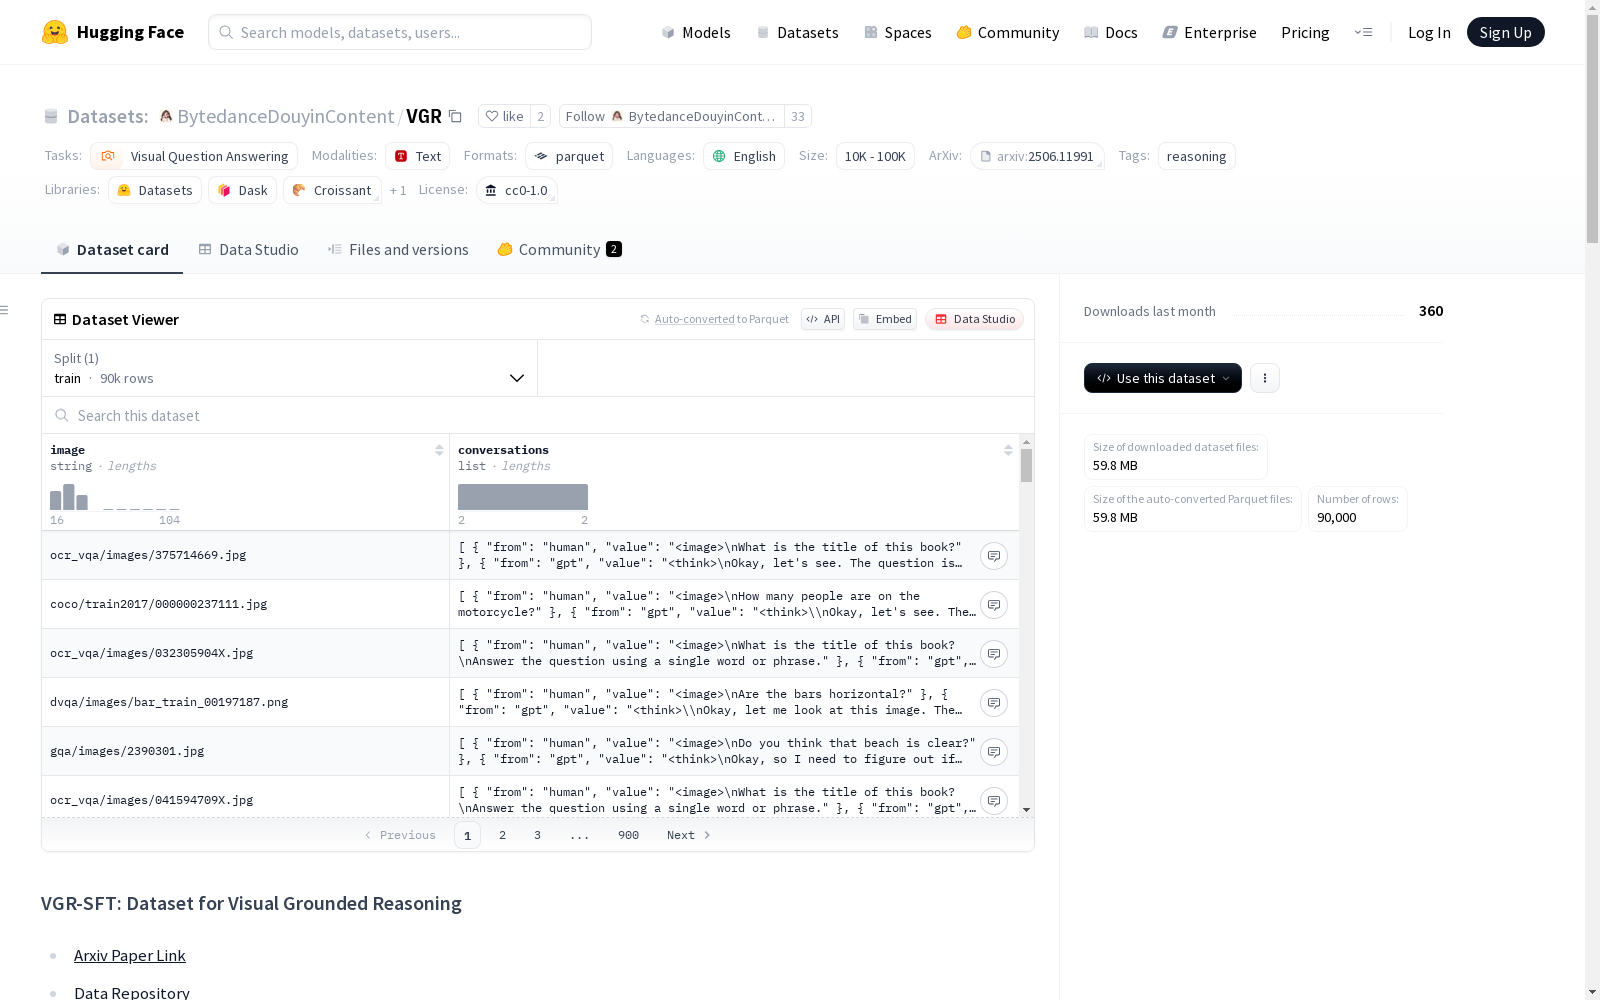1600x1000 pixels.
Task: Open the BytedanceDouyinContent organization page
Action: [286, 116]
